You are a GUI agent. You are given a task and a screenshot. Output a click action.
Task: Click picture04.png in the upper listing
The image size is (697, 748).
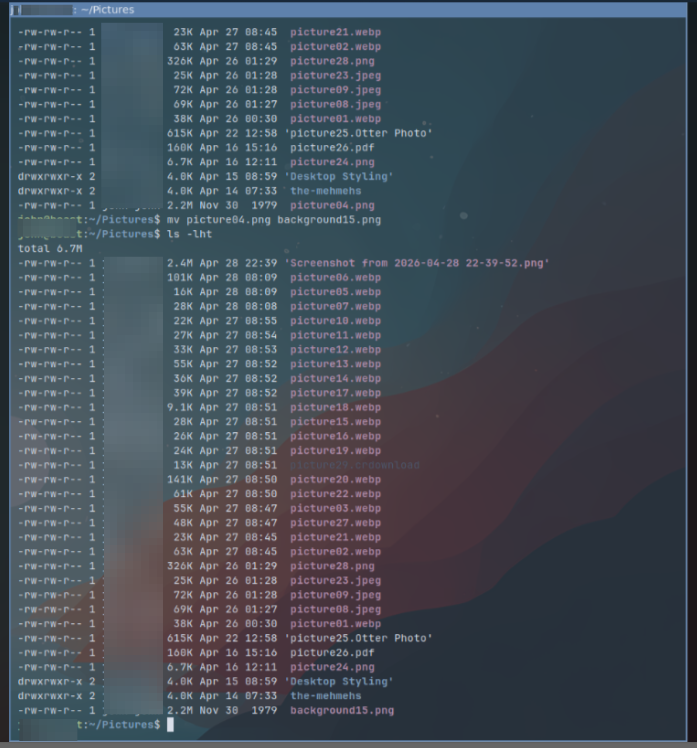[x=332, y=206]
